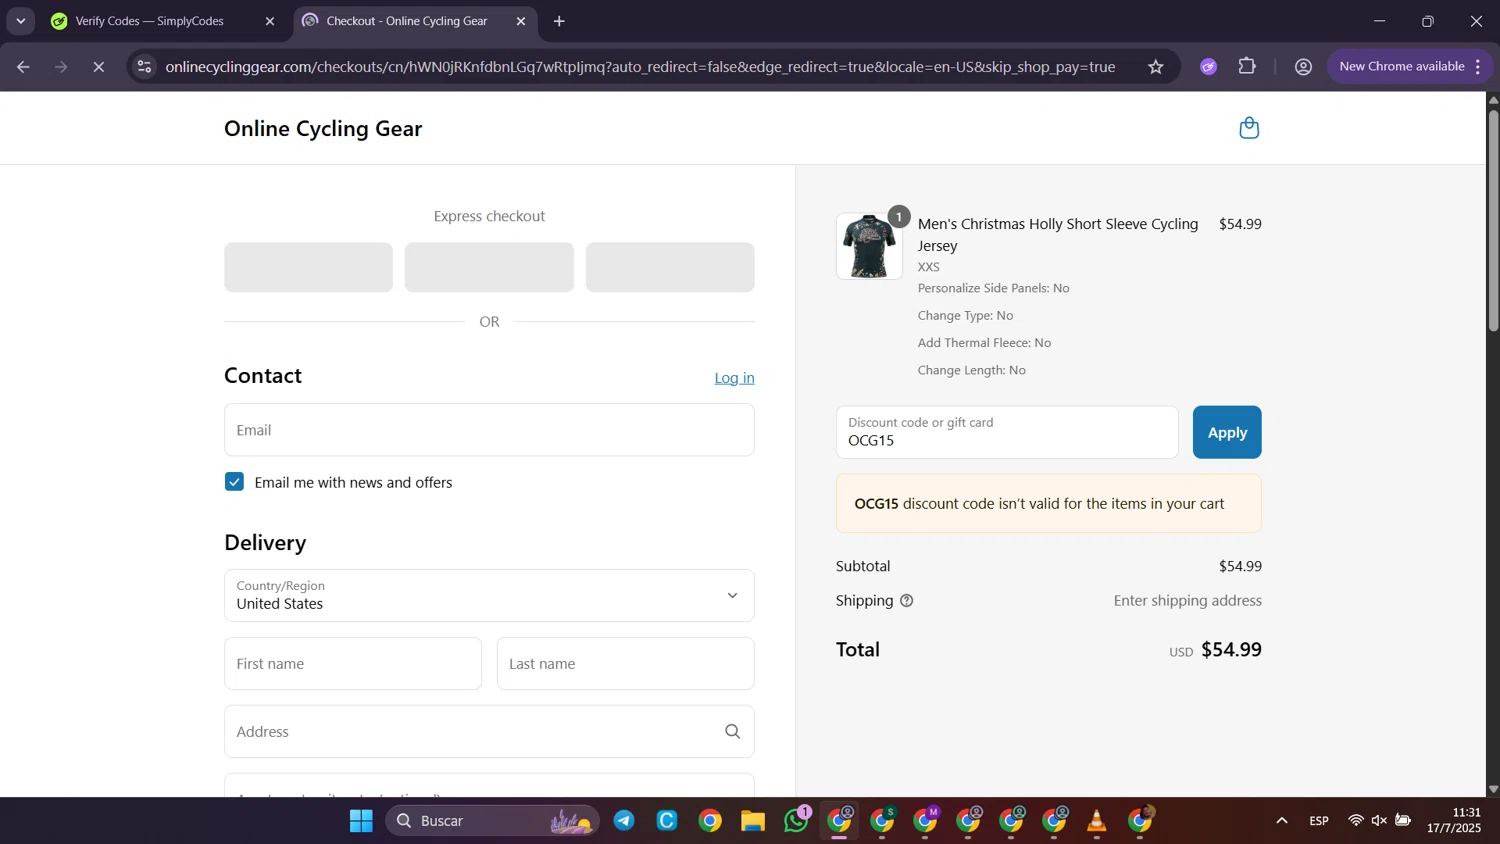The height and width of the screenshot is (844, 1500).
Task: Open Chrome with M profile badge in taskbar
Action: click(x=926, y=821)
